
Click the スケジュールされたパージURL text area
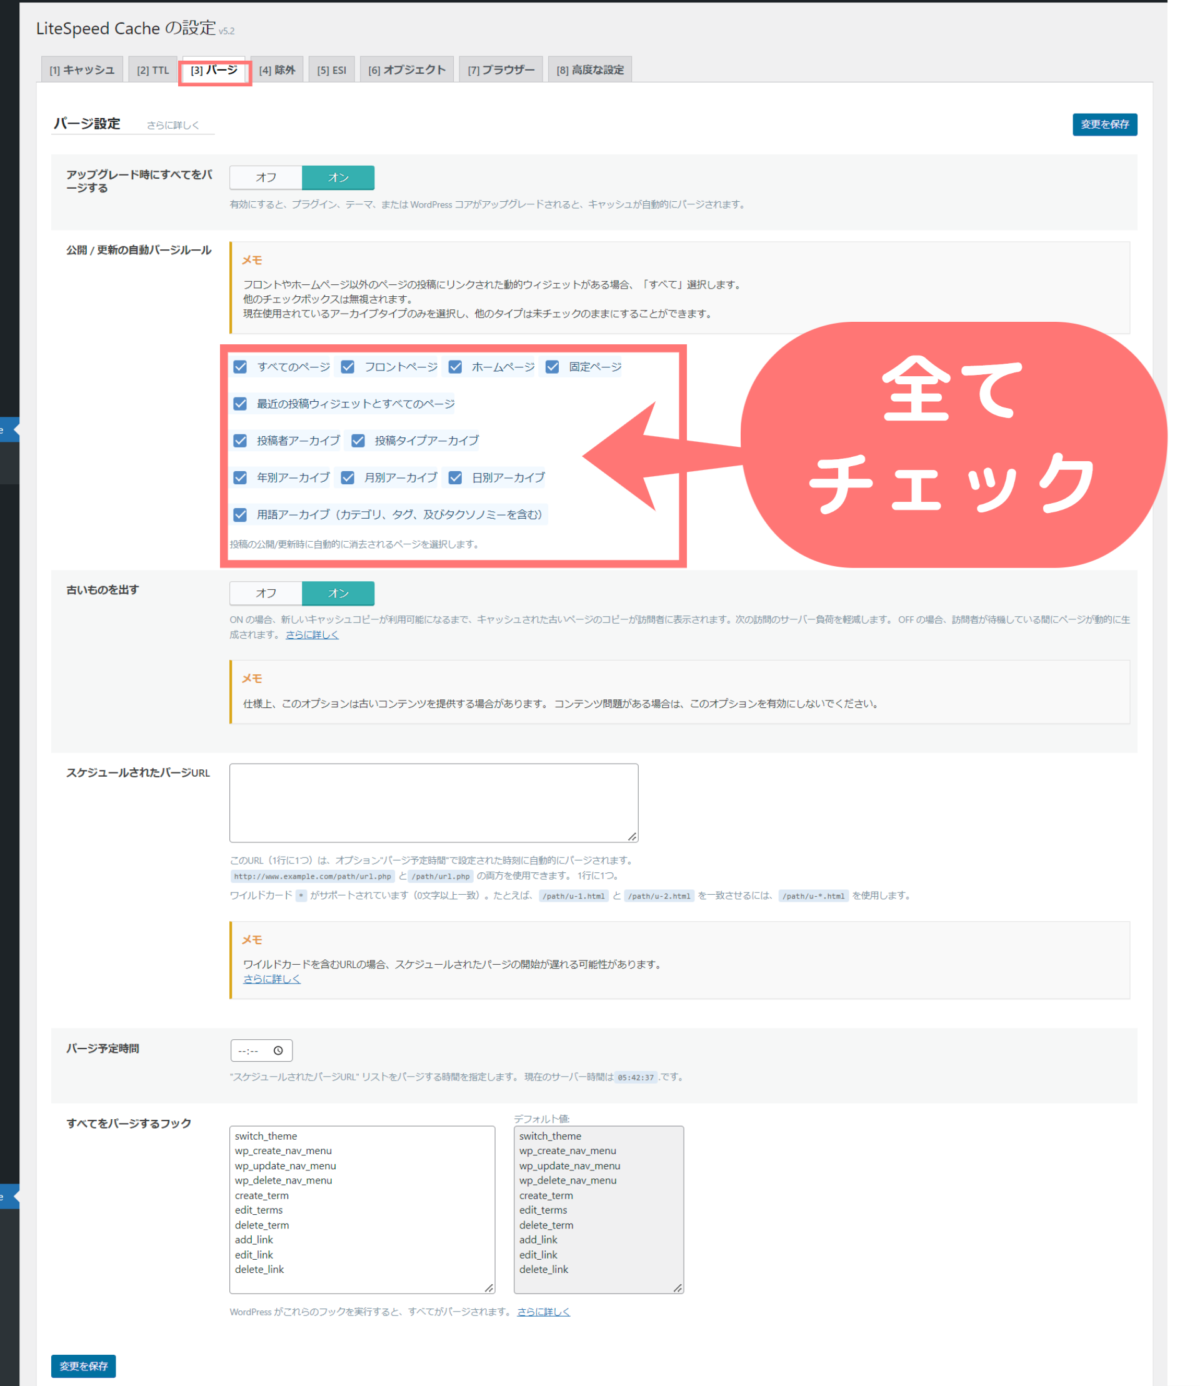[x=433, y=800]
